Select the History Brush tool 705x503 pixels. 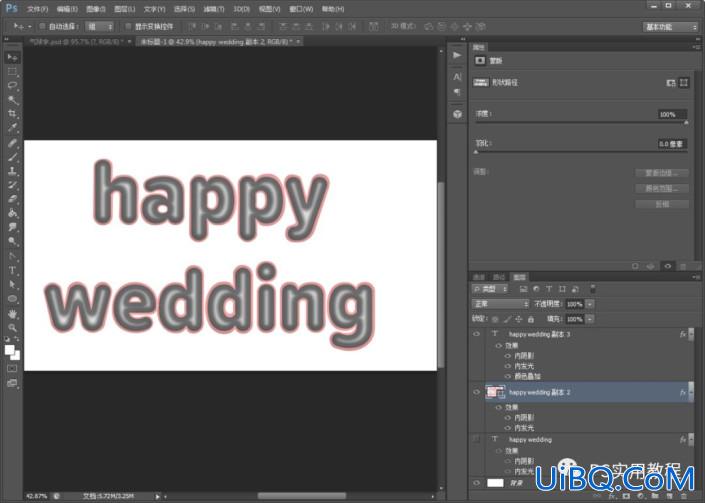pyautogui.click(x=12, y=185)
